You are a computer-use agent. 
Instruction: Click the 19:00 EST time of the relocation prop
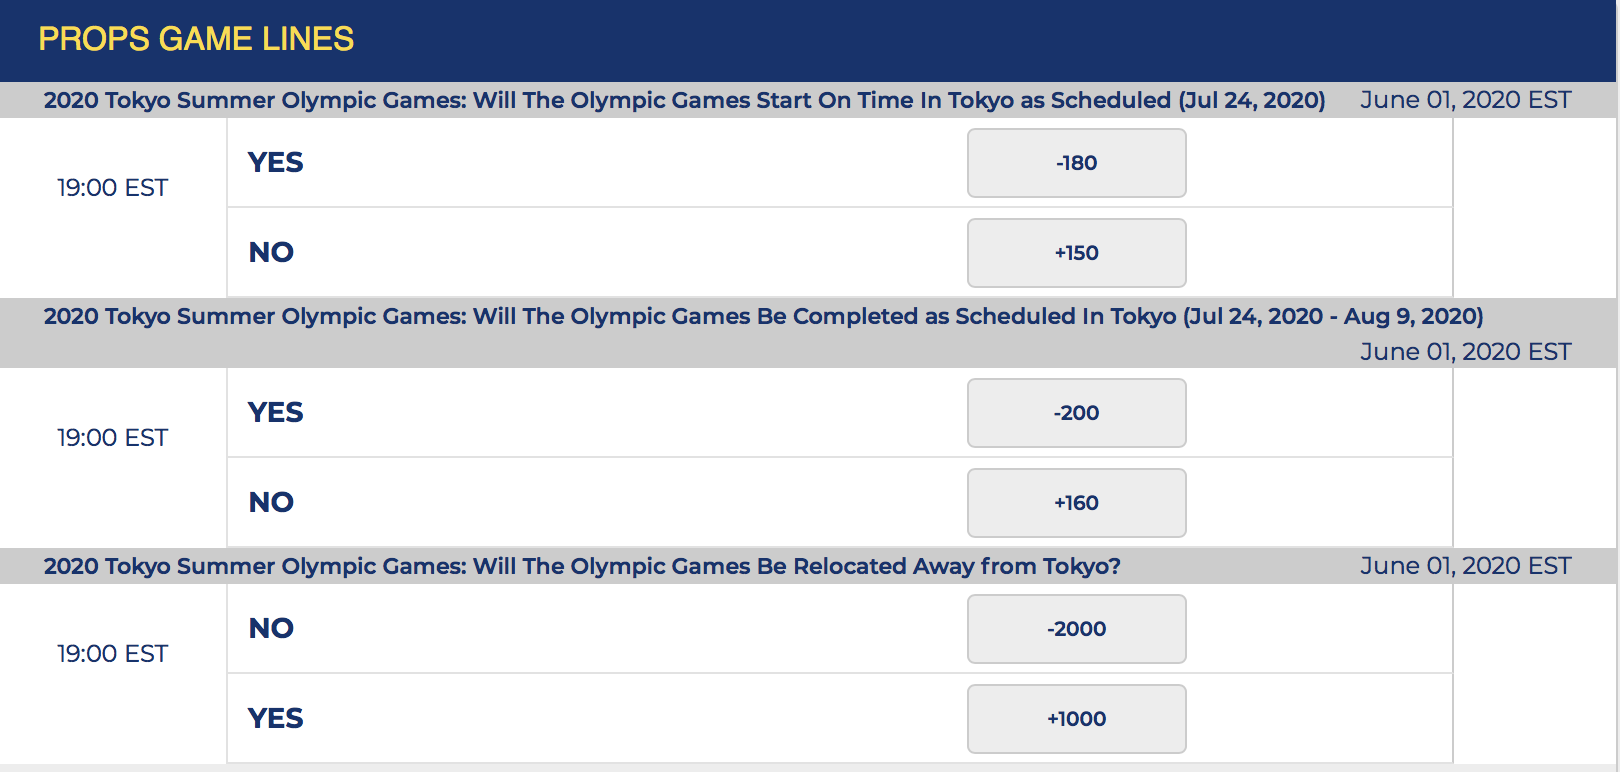112,654
